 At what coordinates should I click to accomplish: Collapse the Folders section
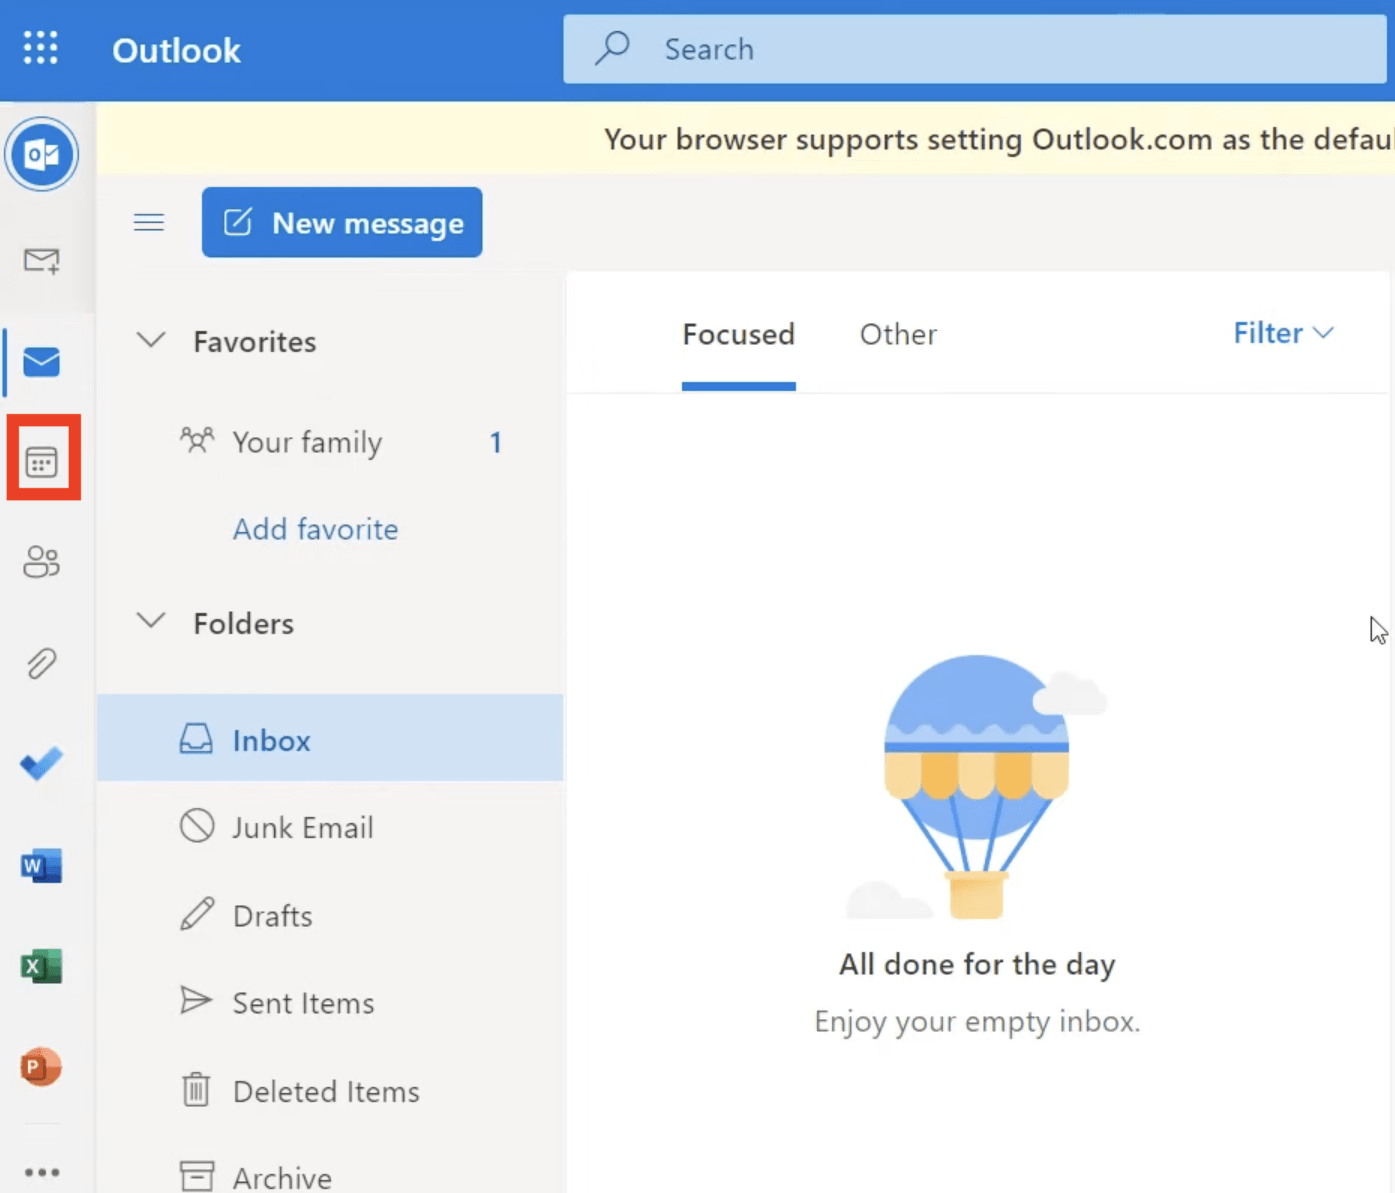point(151,621)
